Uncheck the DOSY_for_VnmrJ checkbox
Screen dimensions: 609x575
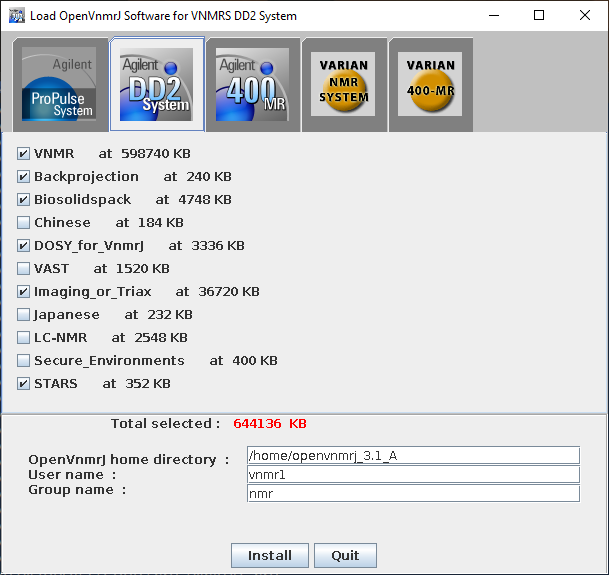23,246
